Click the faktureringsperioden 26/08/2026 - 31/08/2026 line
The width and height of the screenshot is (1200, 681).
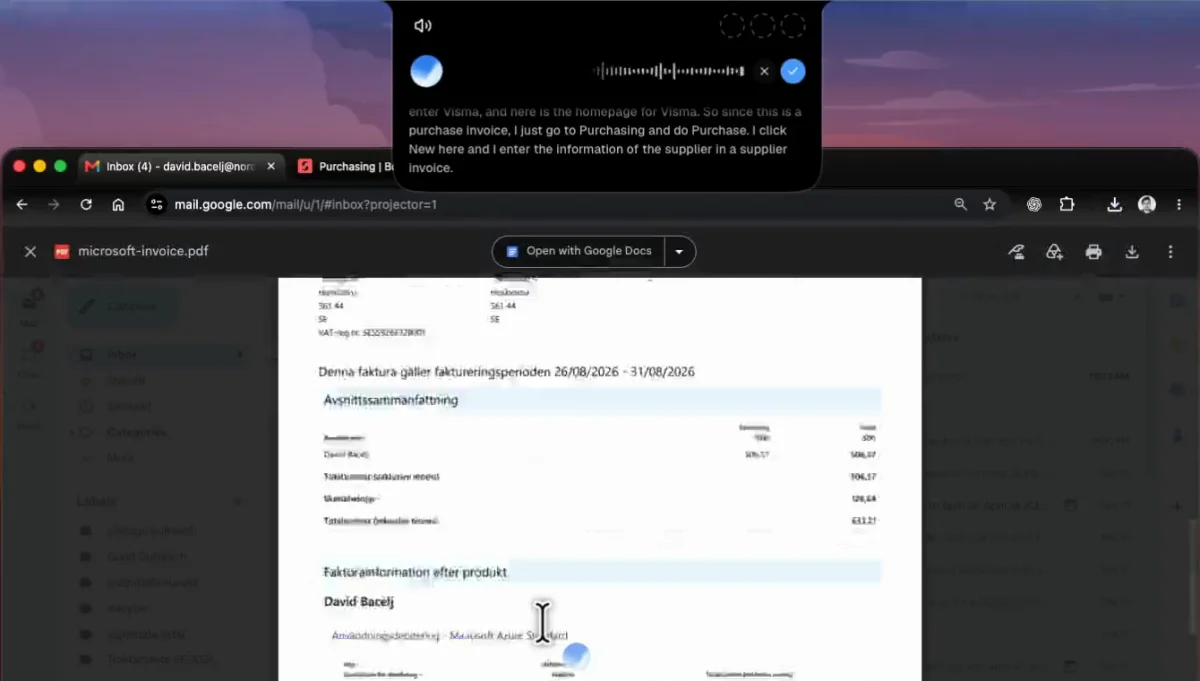pos(506,372)
